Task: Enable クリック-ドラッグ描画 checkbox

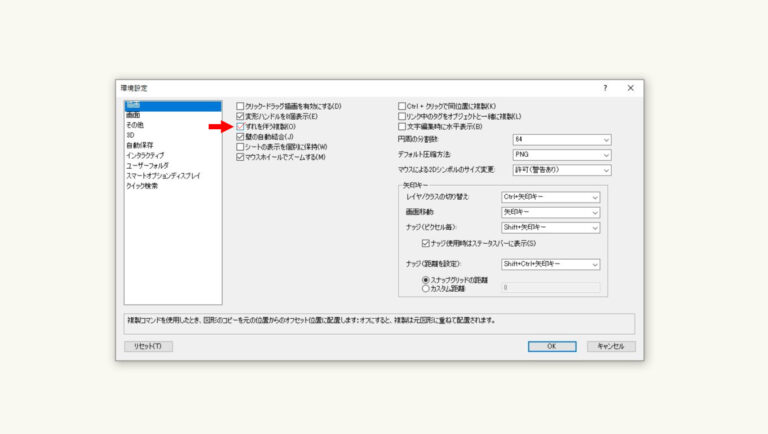Action: click(x=240, y=106)
